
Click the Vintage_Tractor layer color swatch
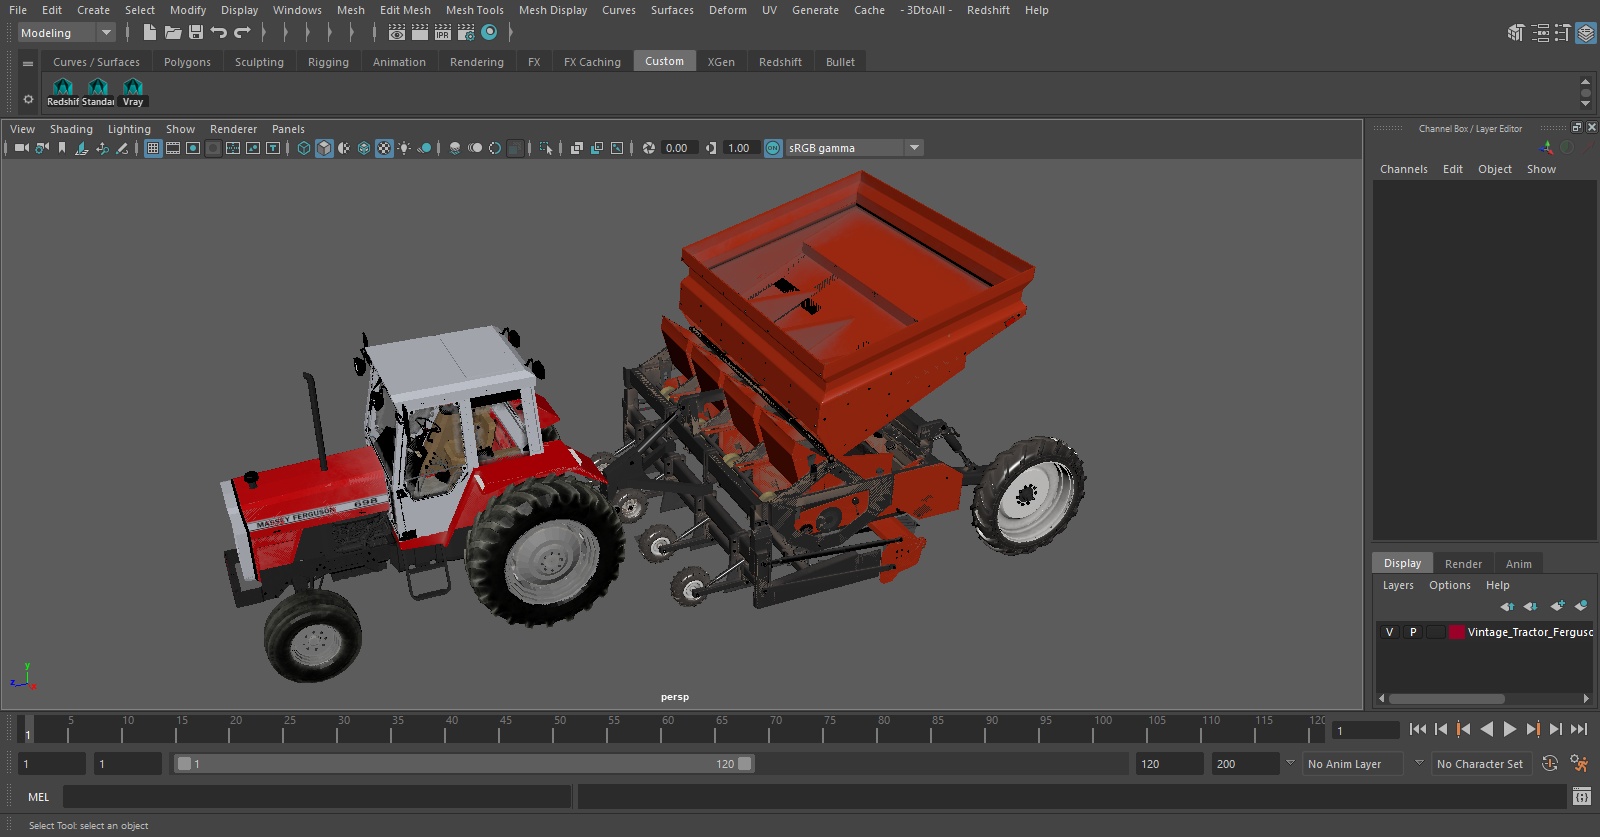click(1457, 632)
